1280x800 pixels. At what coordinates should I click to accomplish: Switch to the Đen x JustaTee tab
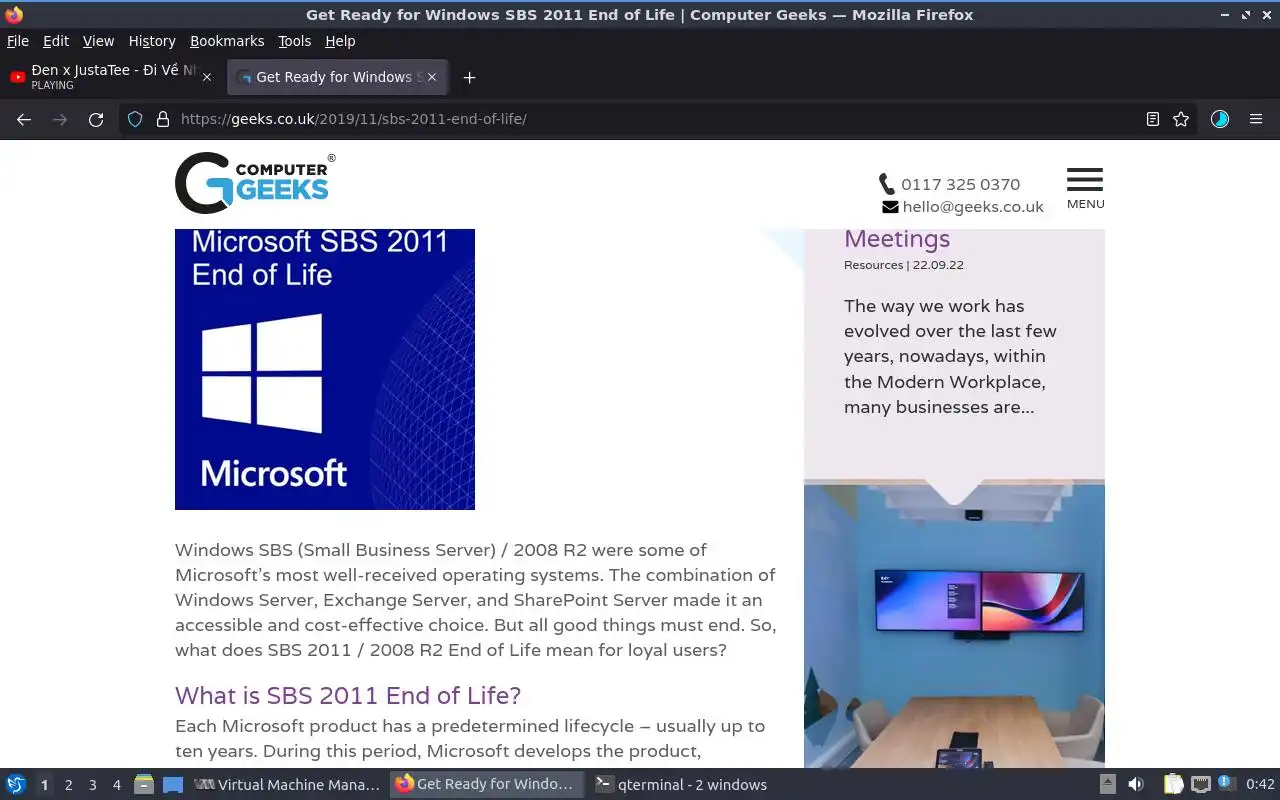click(x=111, y=77)
